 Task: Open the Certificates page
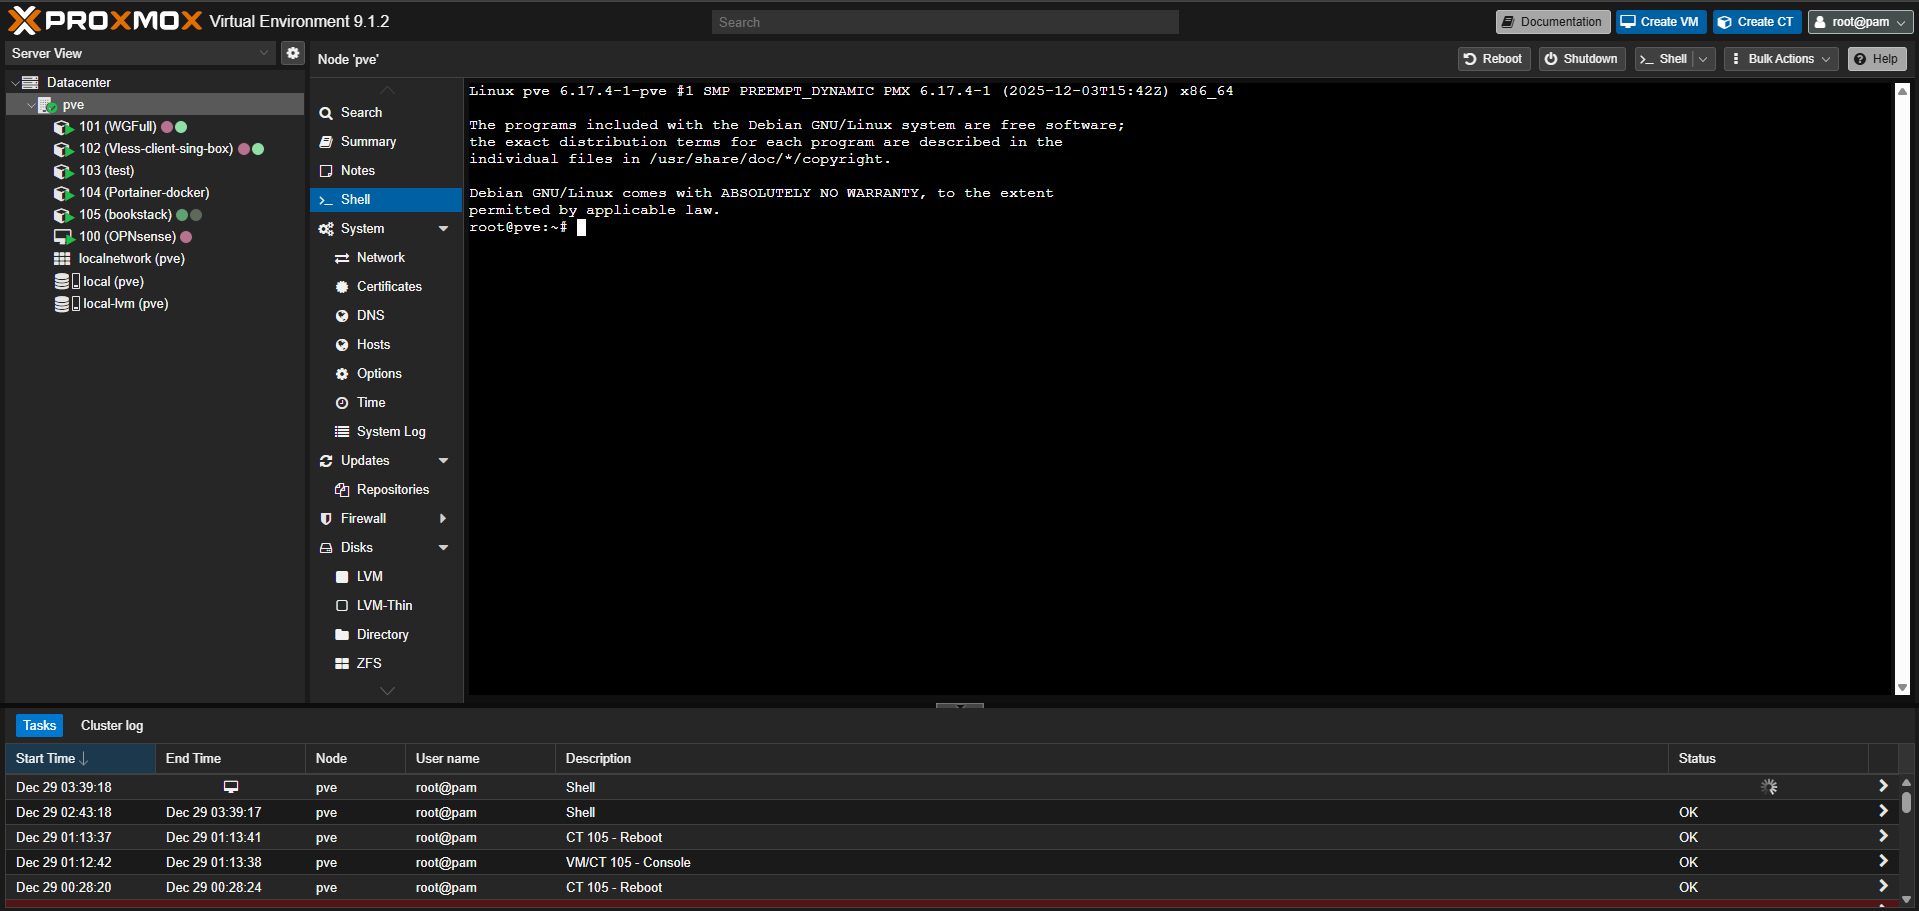(x=386, y=286)
